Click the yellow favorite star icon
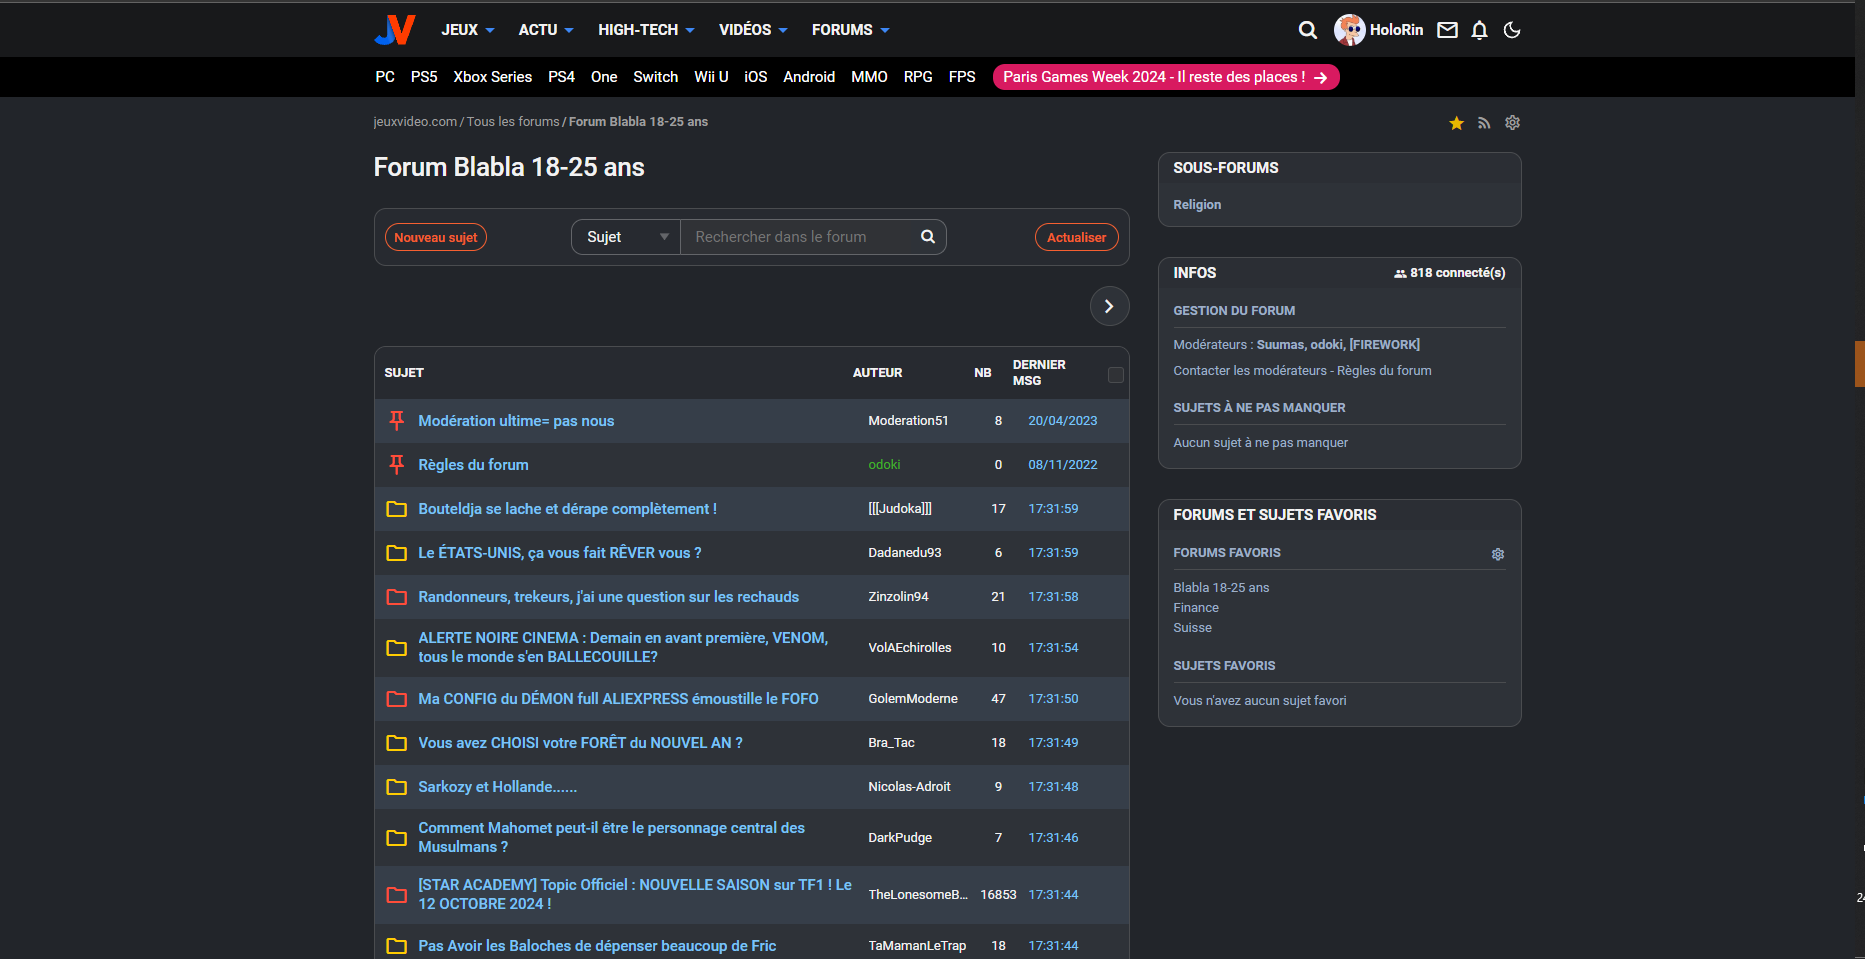The height and width of the screenshot is (959, 1865). tap(1456, 123)
